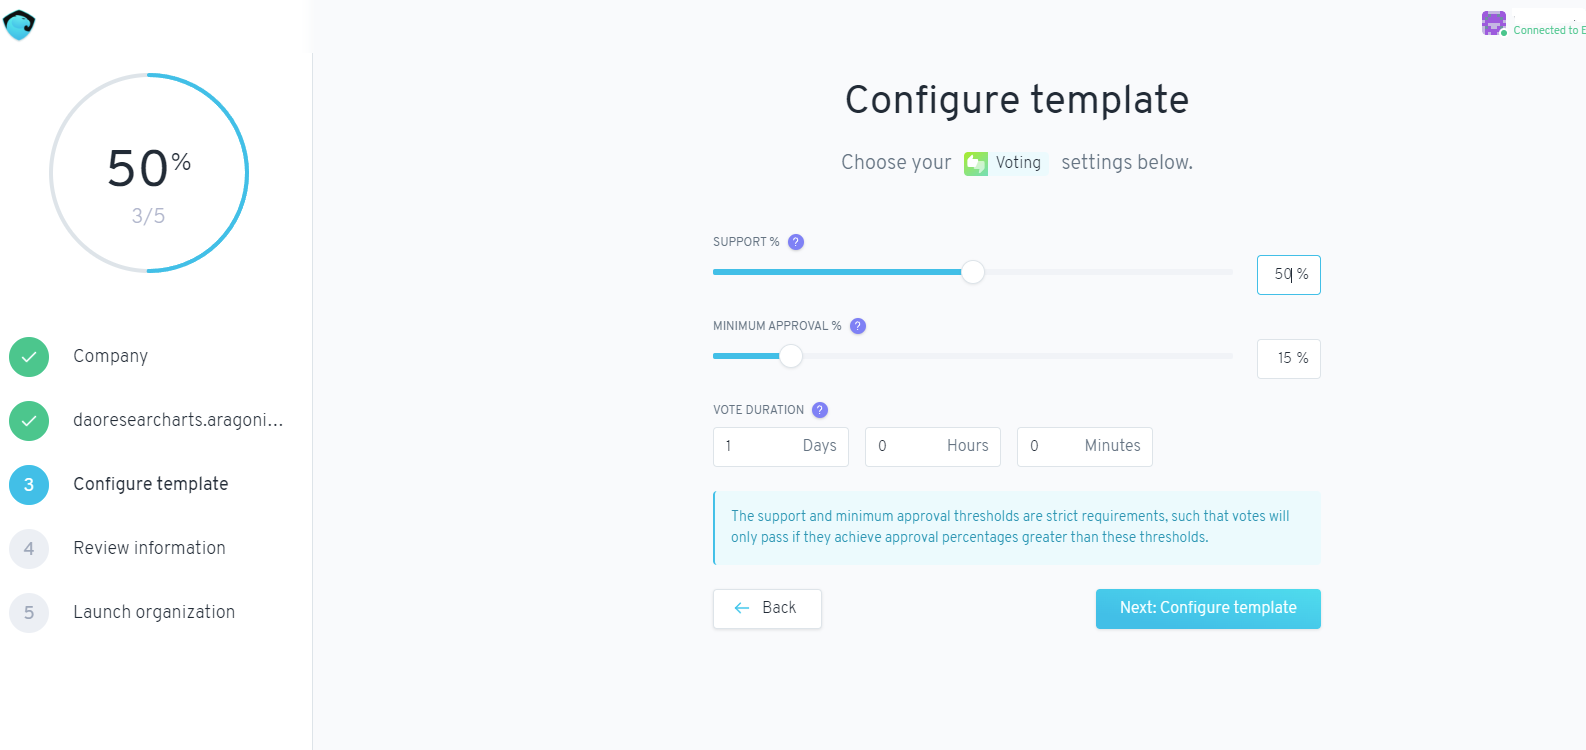Click the purple wallet identicon avatar
Image resolution: width=1586 pixels, height=750 pixels.
tap(1494, 23)
